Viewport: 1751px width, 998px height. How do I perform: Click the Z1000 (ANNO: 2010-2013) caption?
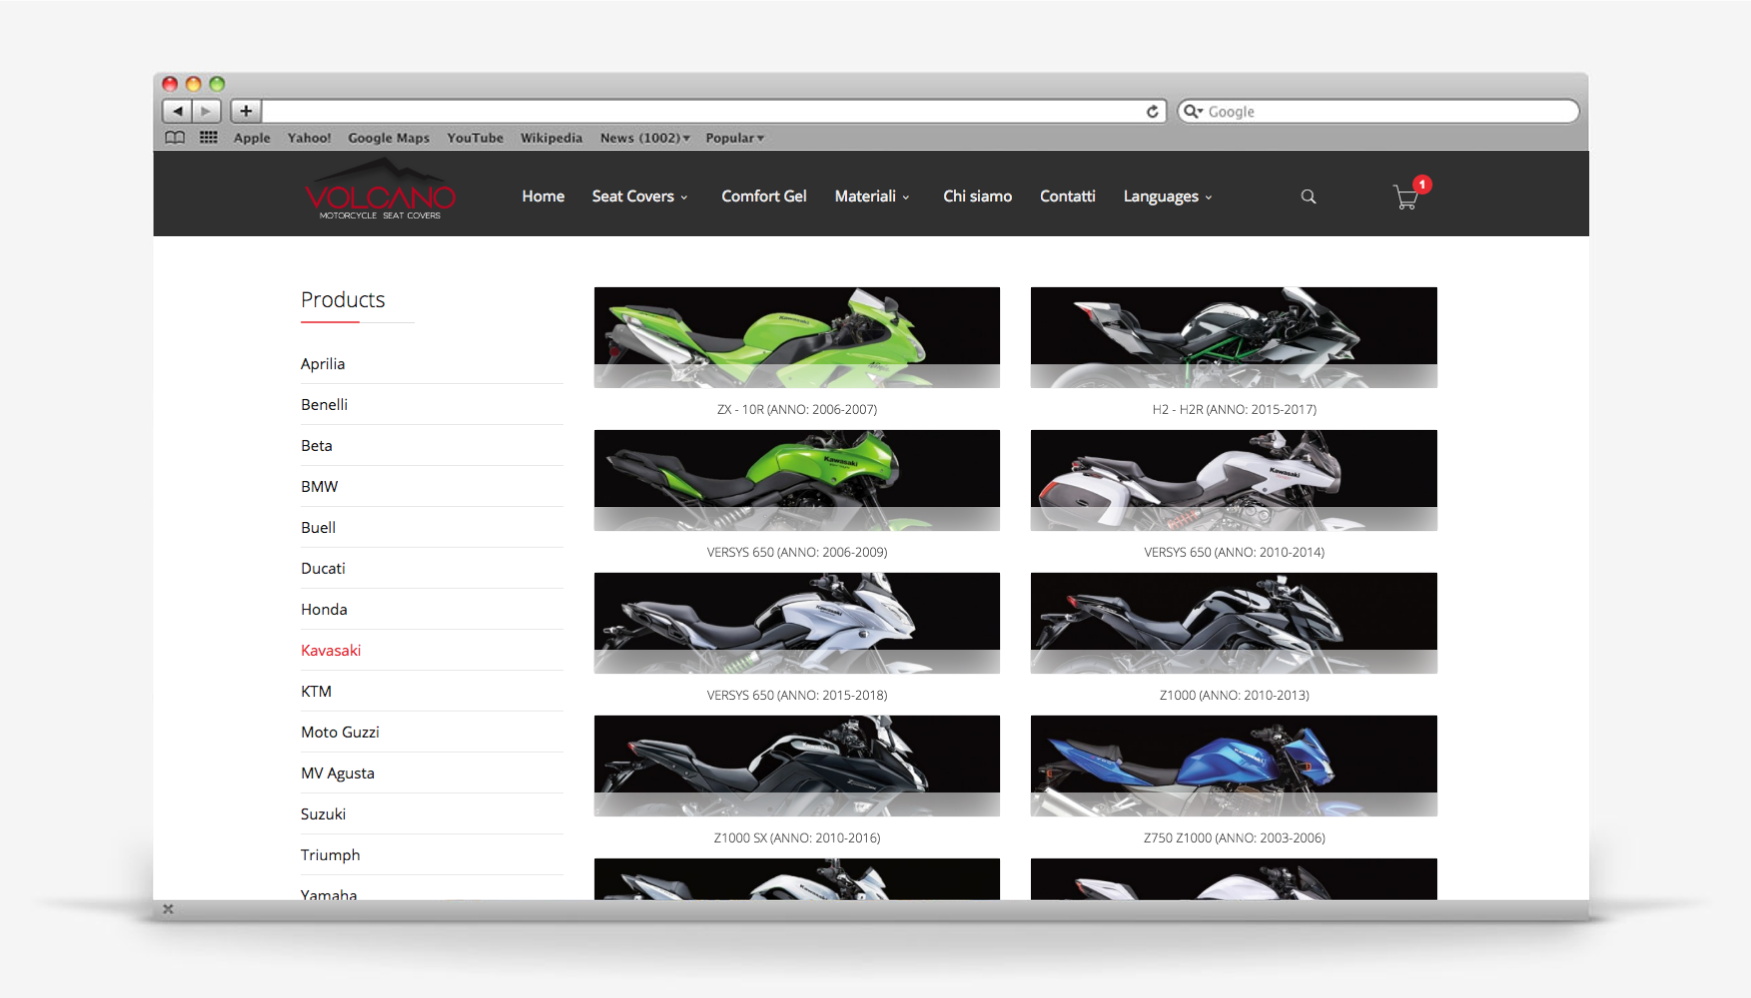point(1234,696)
